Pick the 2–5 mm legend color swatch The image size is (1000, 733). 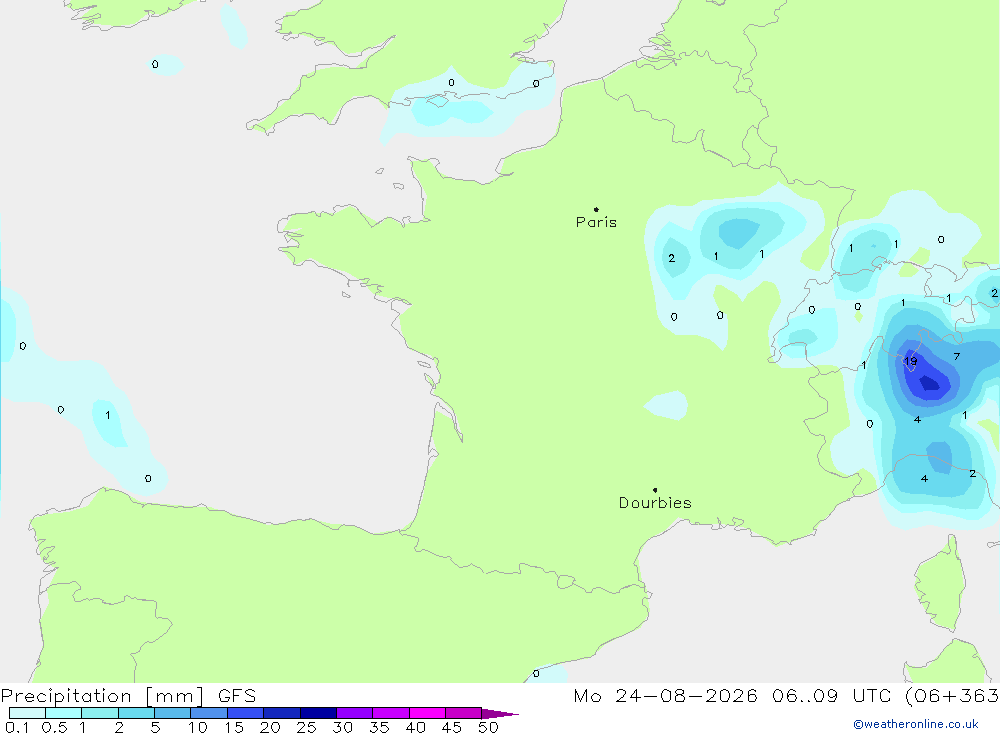click(136, 713)
